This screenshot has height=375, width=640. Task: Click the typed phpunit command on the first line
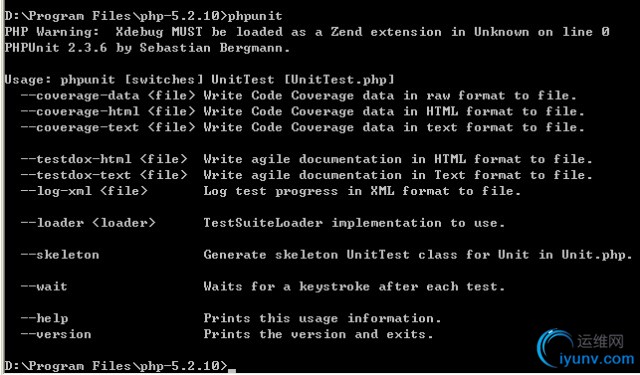click(255, 16)
